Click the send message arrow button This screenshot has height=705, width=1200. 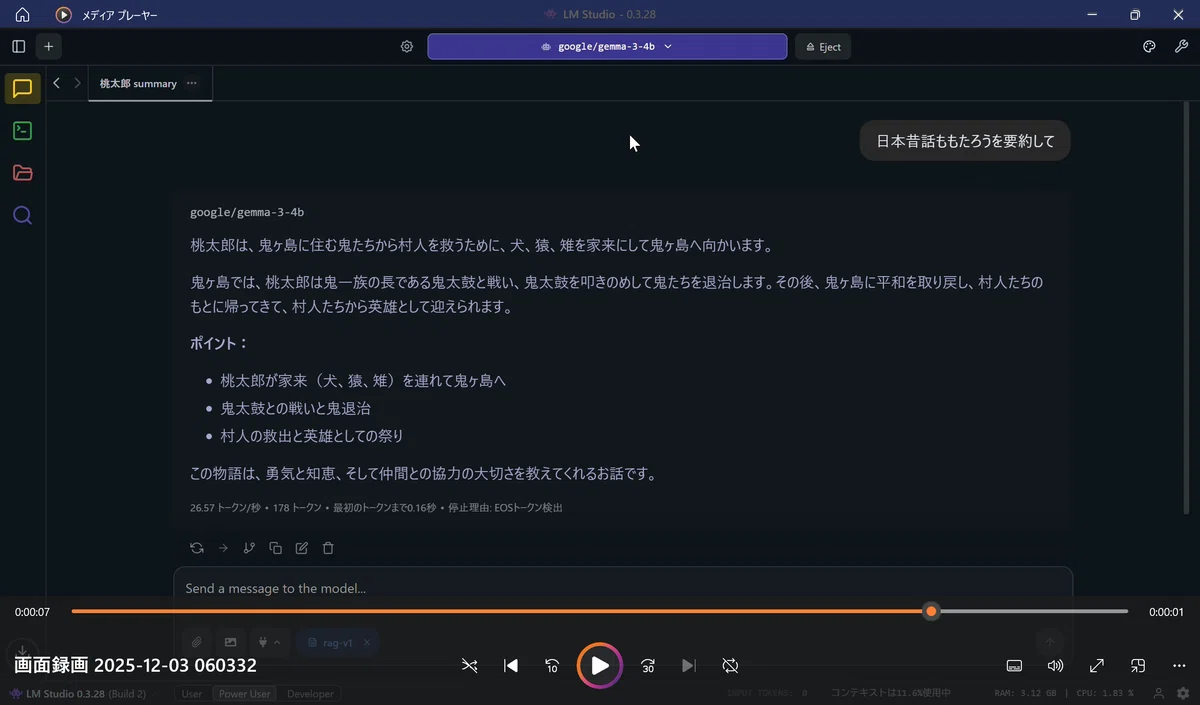1049,642
